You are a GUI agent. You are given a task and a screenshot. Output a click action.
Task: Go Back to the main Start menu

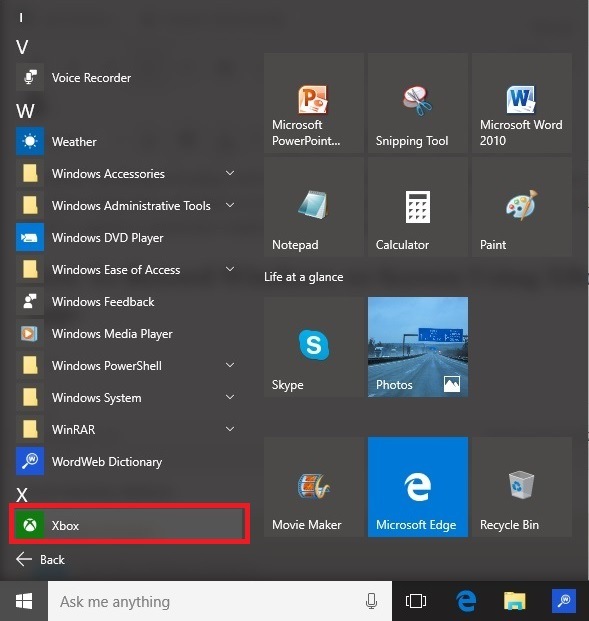(40, 560)
